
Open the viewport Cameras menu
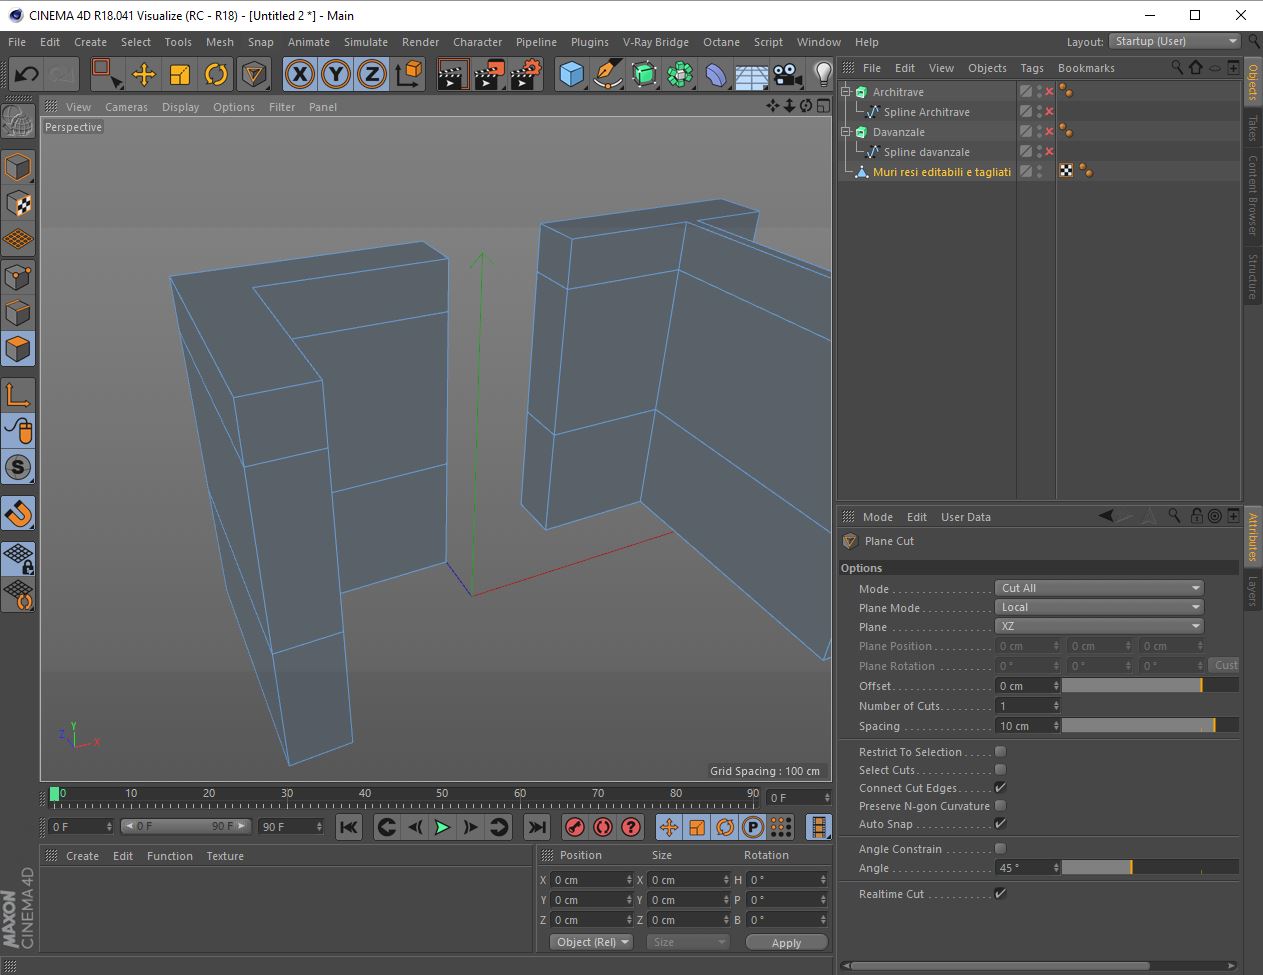[126, 107]
